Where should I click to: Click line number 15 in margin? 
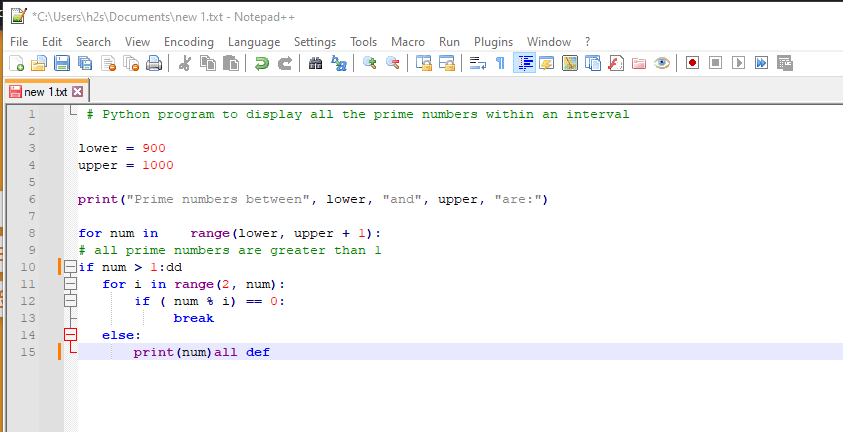(28, 352)
